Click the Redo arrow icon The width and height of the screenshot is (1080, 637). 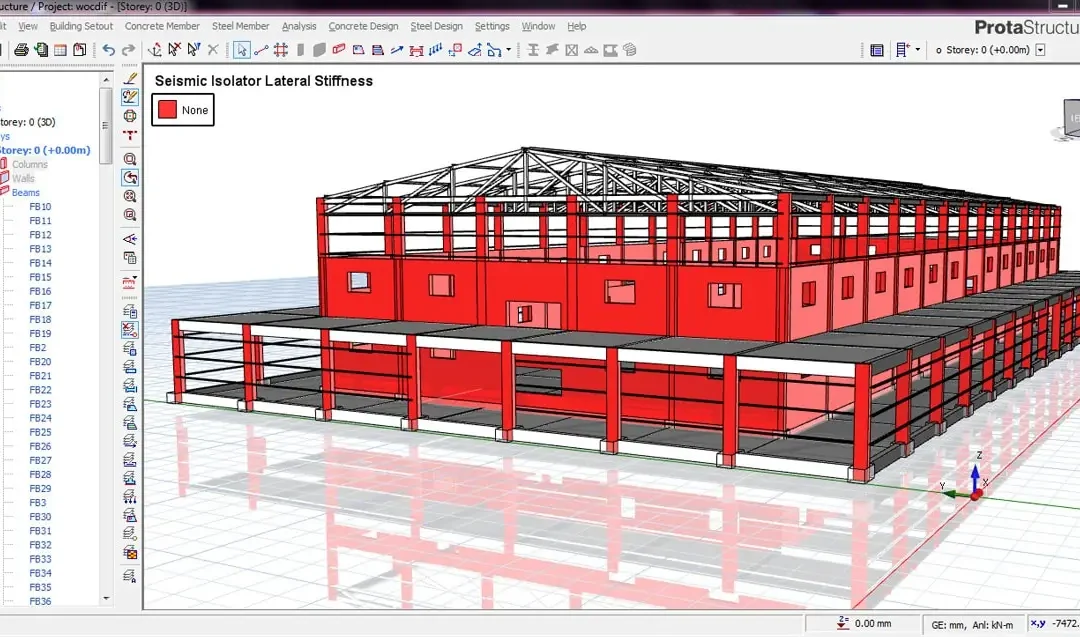pyautogui.click(x=129, y=50)
